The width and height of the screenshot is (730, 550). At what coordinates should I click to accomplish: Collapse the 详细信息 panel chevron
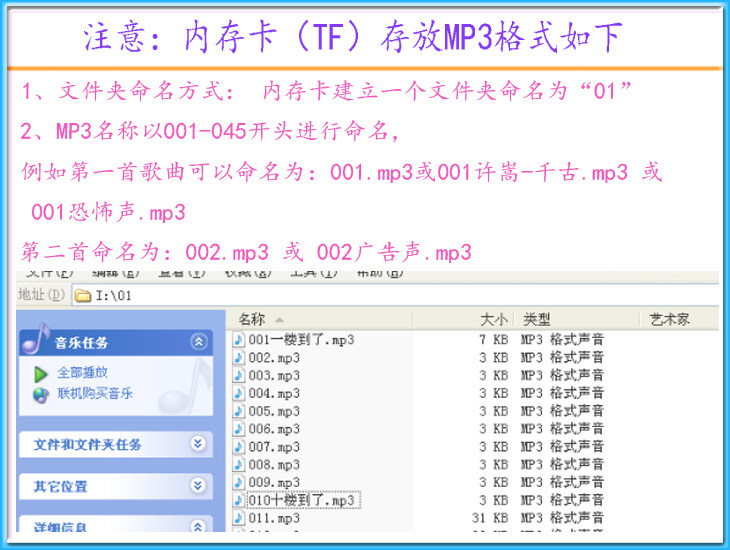(198, 527)
